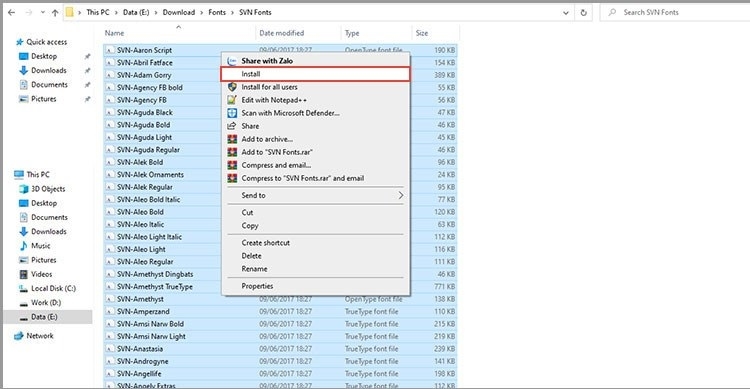Select the SVN-Alek Ornaments file
The height and width of the screenshot is (389, 750).
coord(150,175)
